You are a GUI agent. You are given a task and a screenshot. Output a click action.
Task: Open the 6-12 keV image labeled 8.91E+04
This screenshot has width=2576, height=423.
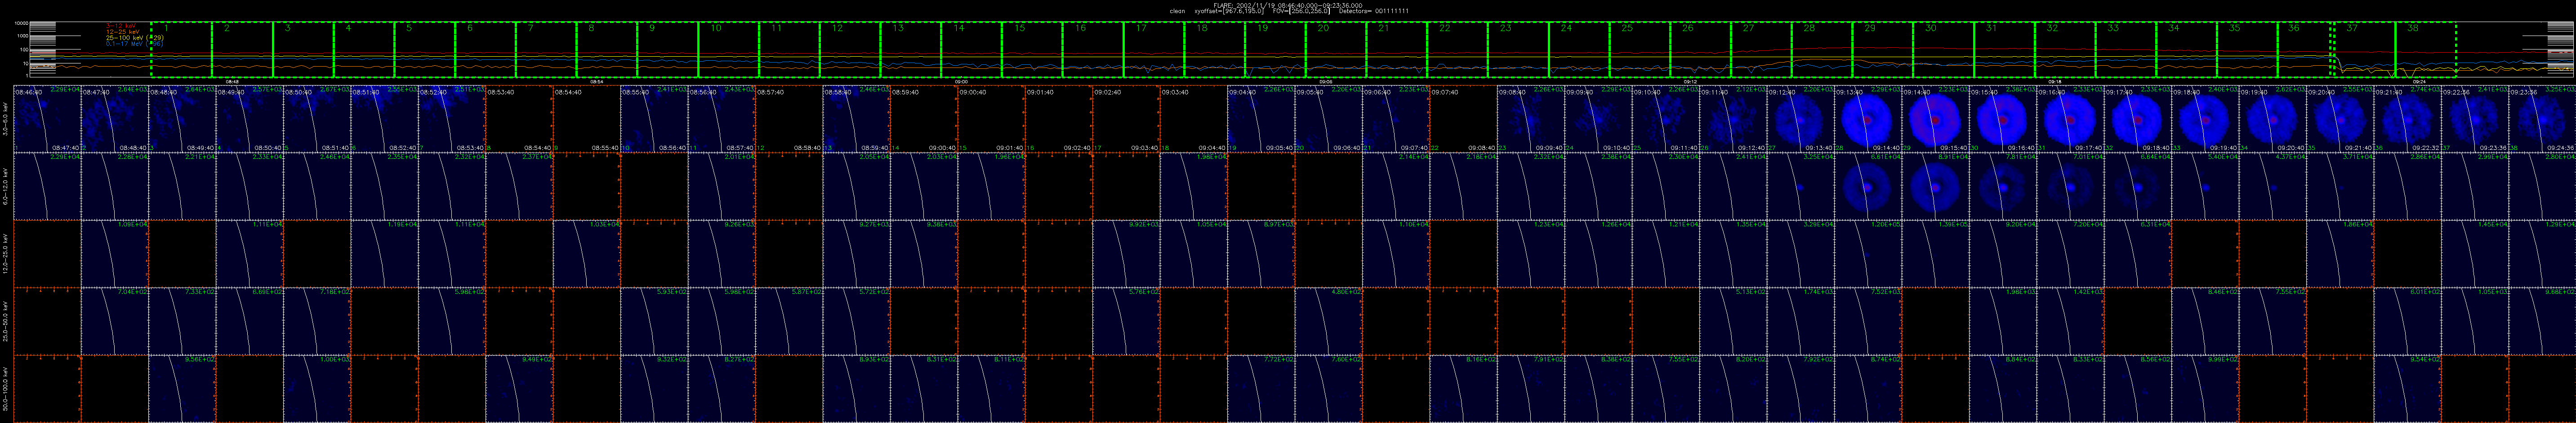1935,185
